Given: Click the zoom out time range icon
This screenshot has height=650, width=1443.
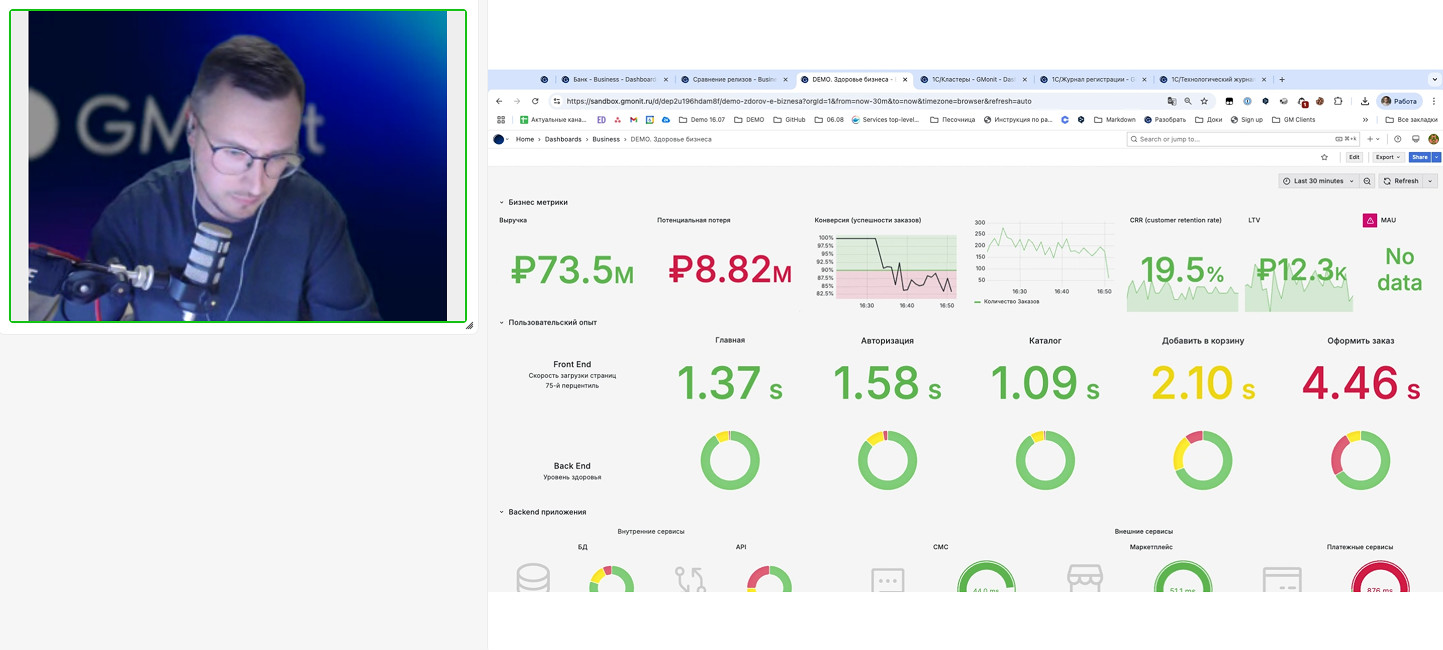Looking at the screenshot, I should pos(1367,181).
